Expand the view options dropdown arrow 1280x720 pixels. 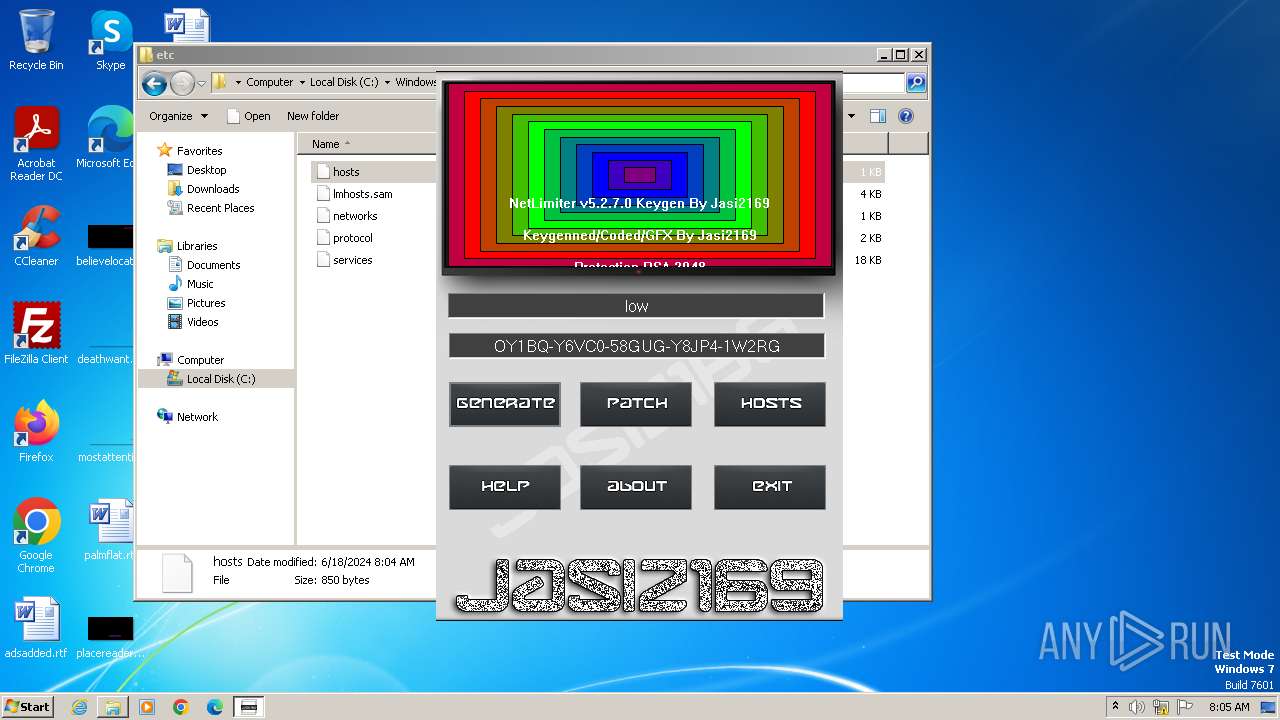pos(852,116)
